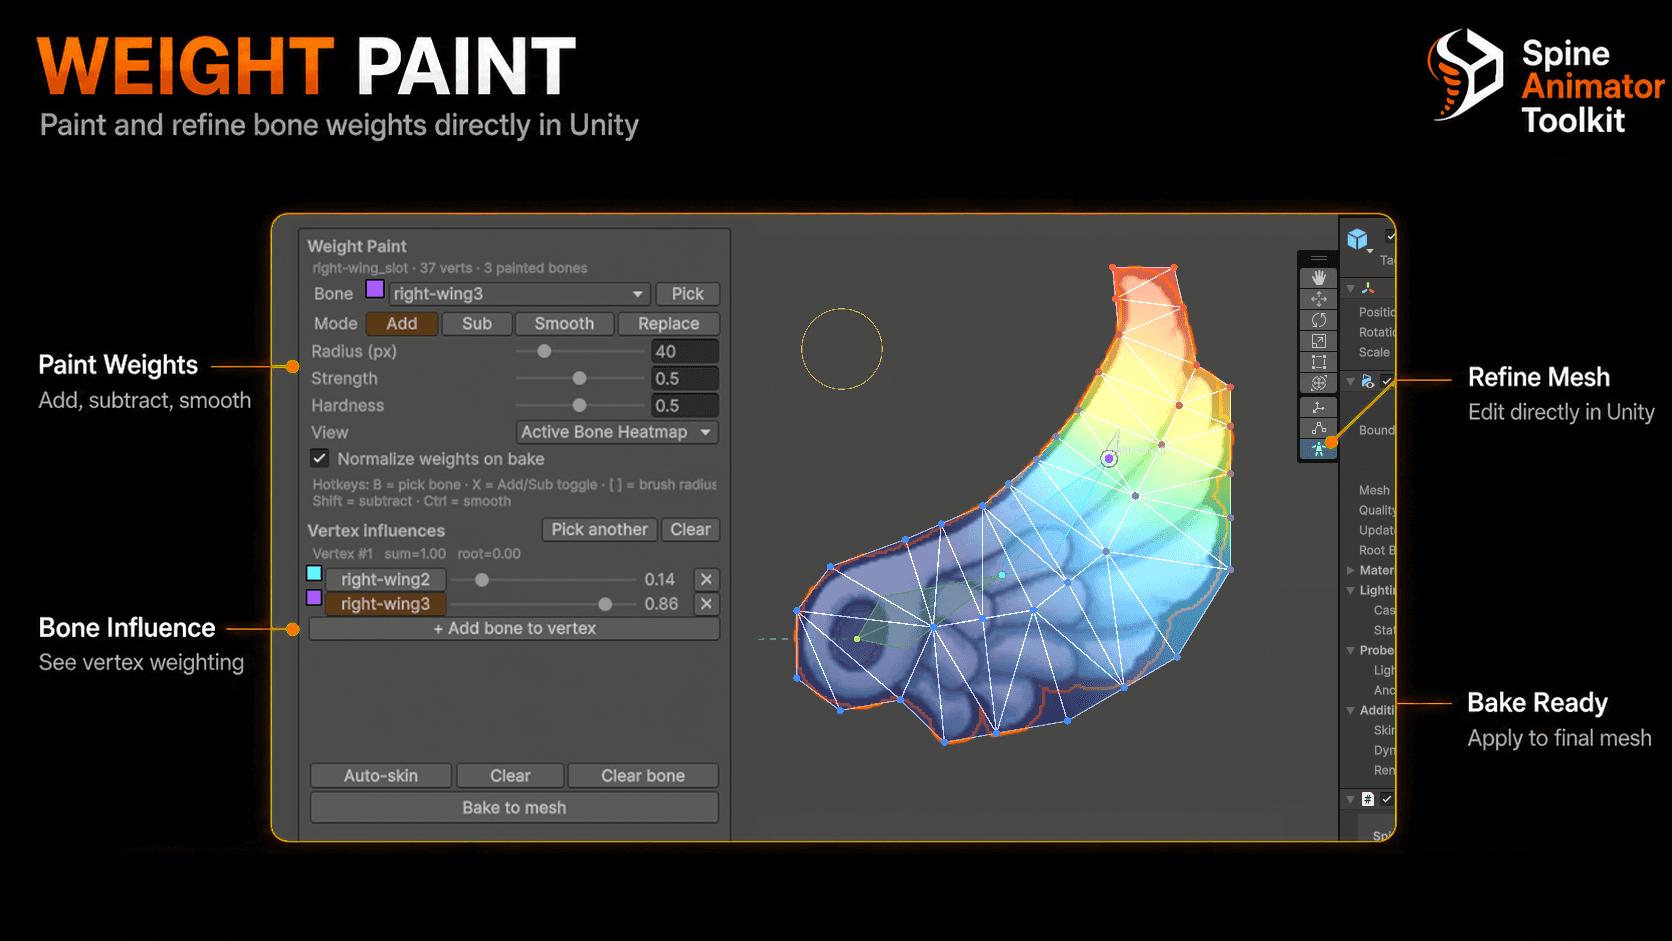This screenshot has height=941, width=1672.
Task: Click the axis gizmo editor tool
Action: (1318, 407)
